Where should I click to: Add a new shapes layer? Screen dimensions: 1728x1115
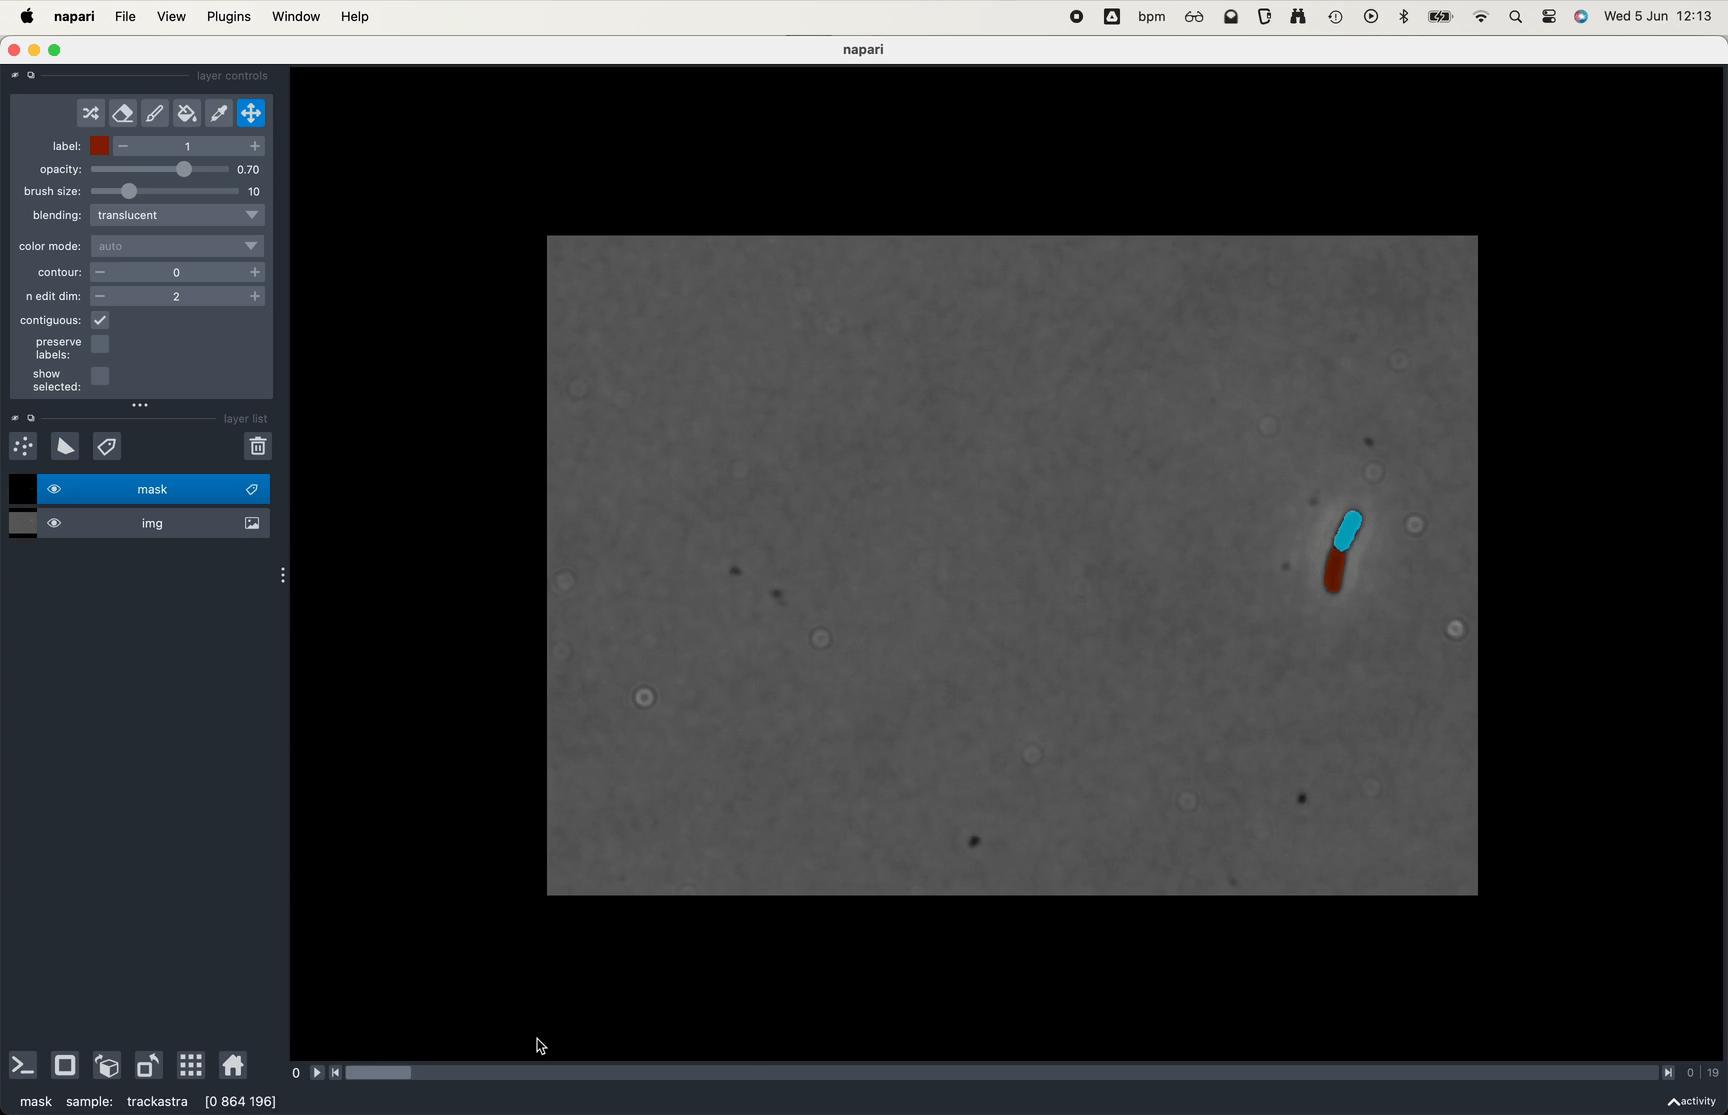tap(65, 447)
